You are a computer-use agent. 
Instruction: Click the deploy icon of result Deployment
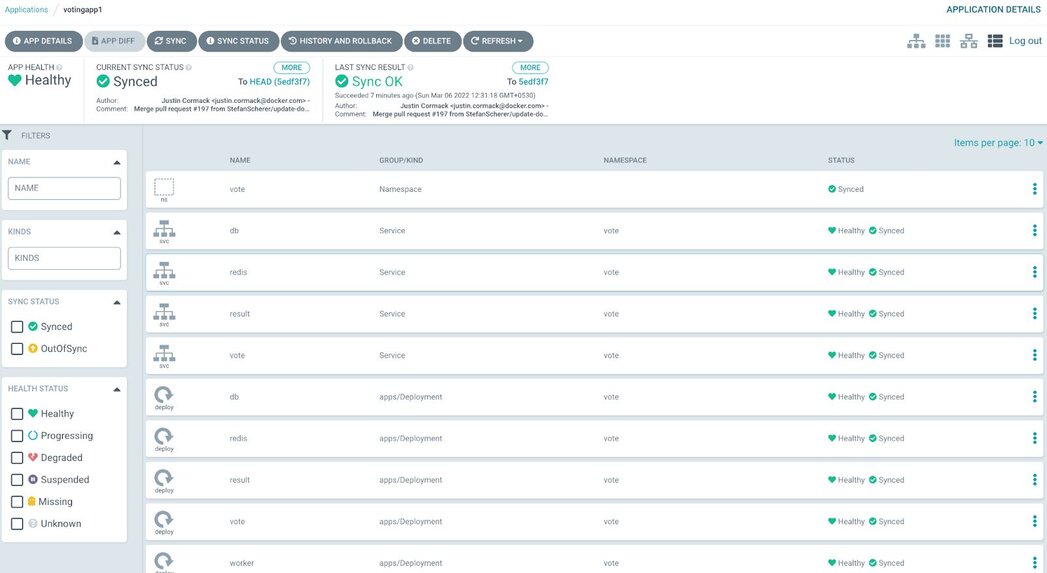tap(164, 478)
